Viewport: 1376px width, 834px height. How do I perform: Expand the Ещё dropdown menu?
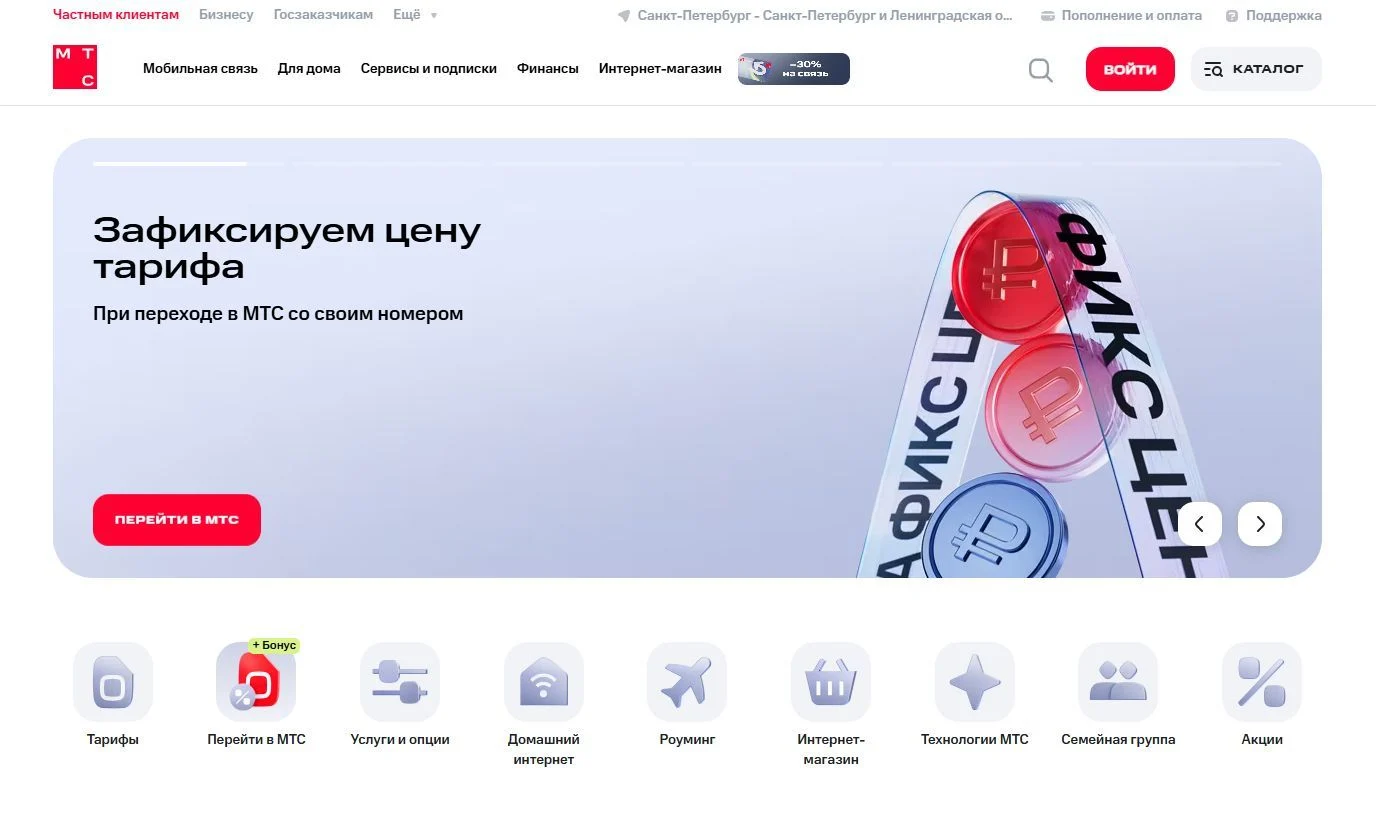point(415,15)
